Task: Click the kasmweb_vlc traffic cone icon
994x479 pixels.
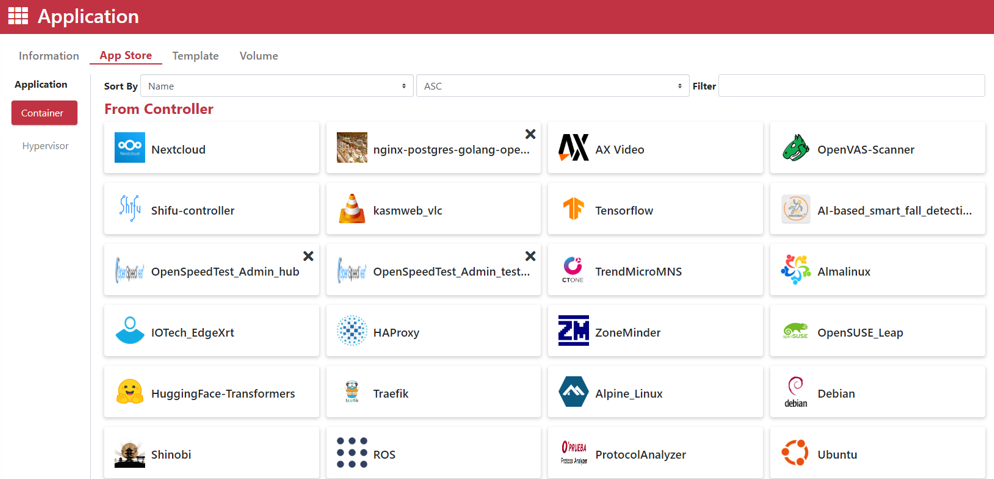Action: point(352,208)
